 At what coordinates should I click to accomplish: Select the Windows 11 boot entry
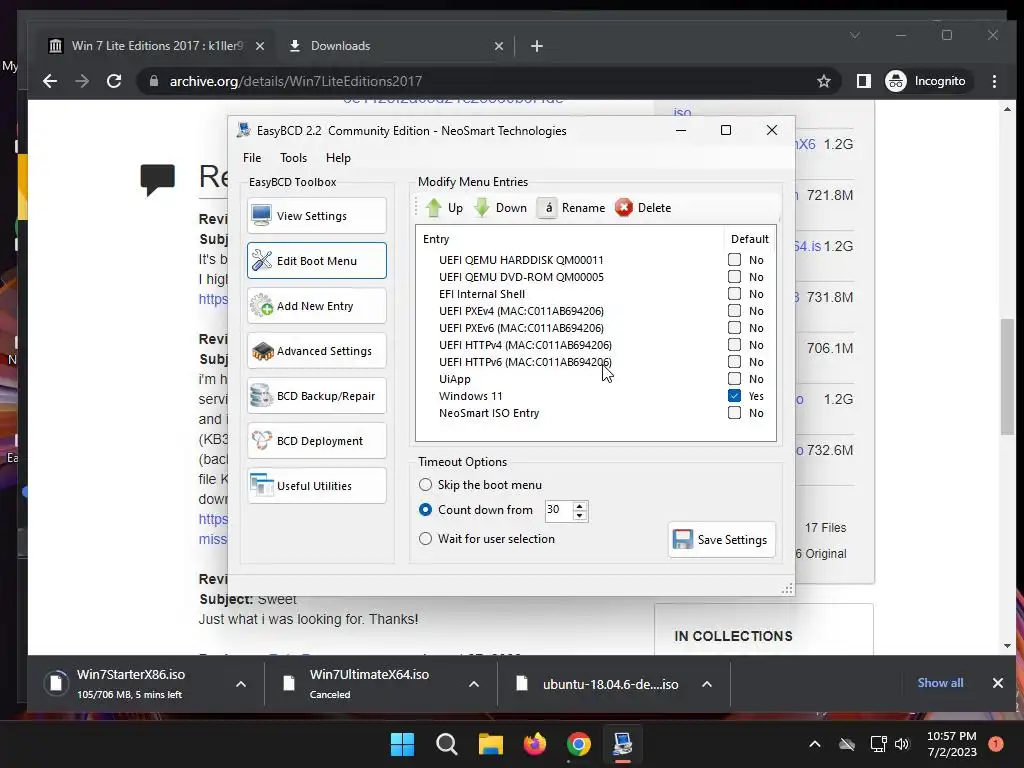tap(470, 396)
